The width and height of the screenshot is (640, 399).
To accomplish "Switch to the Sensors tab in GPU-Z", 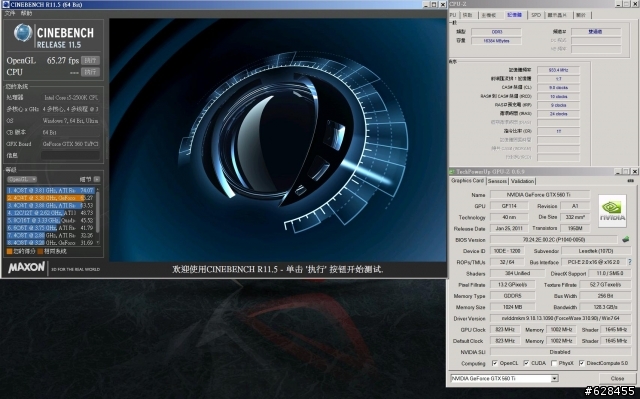I will point(497,181).
